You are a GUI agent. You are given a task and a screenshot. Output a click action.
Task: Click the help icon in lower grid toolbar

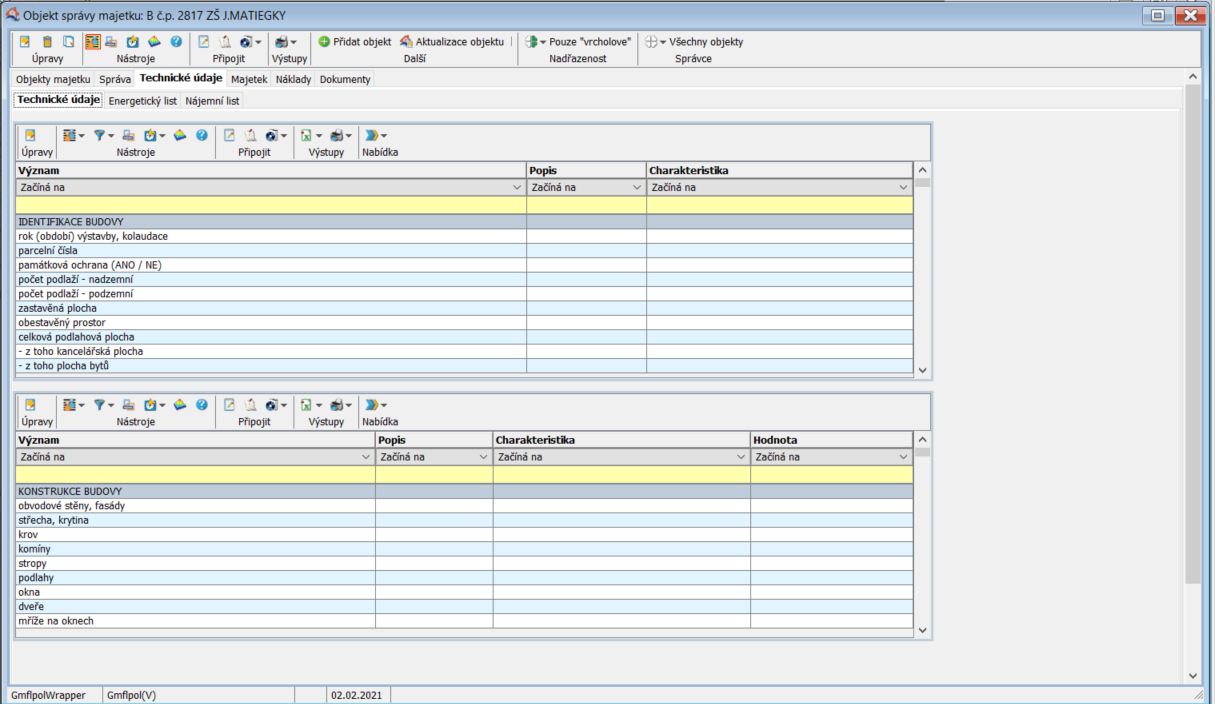pyautogui.click(x=202, y=405)
